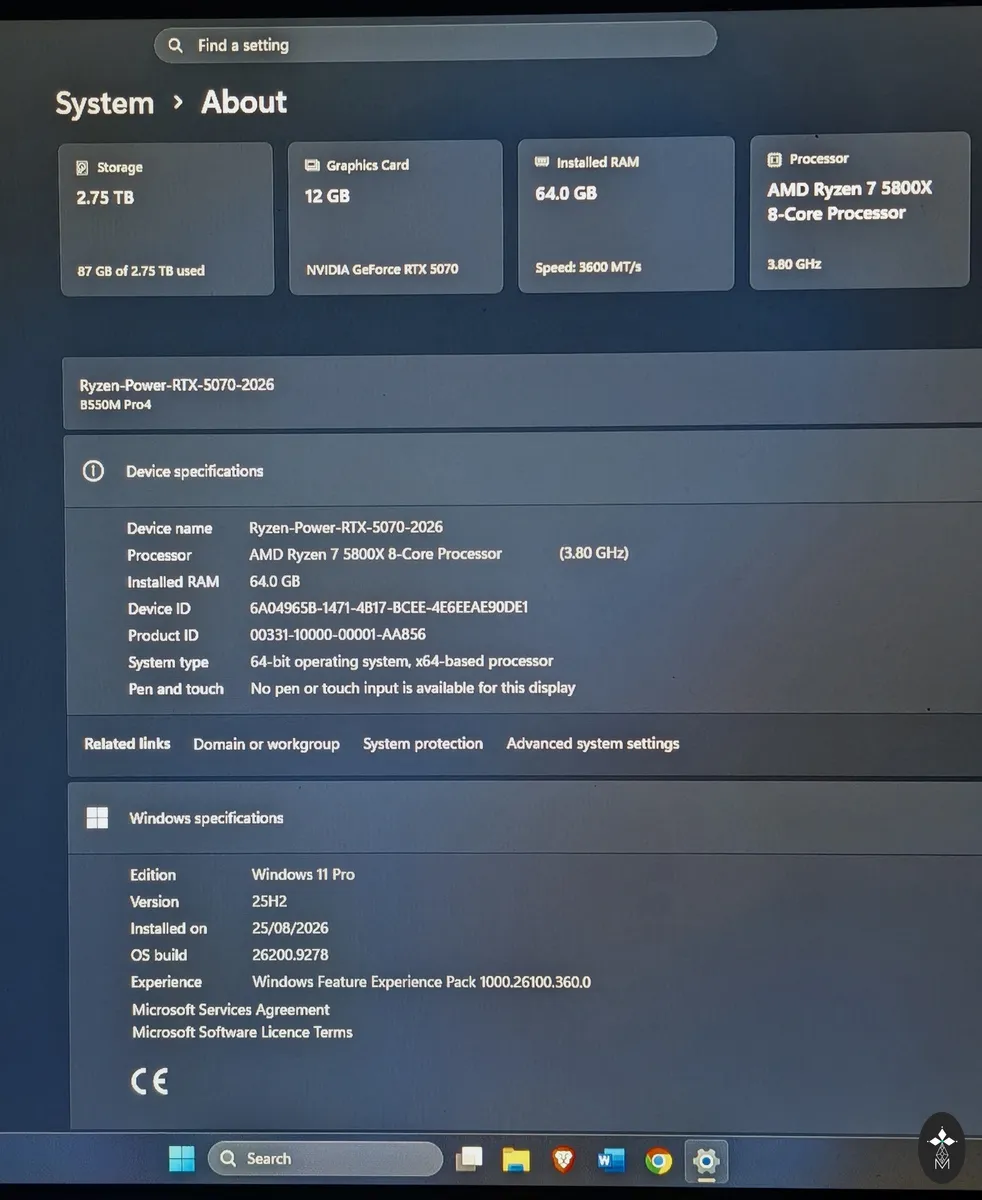
Task: Click the Find a setting search box
Action: coord(435,43)
